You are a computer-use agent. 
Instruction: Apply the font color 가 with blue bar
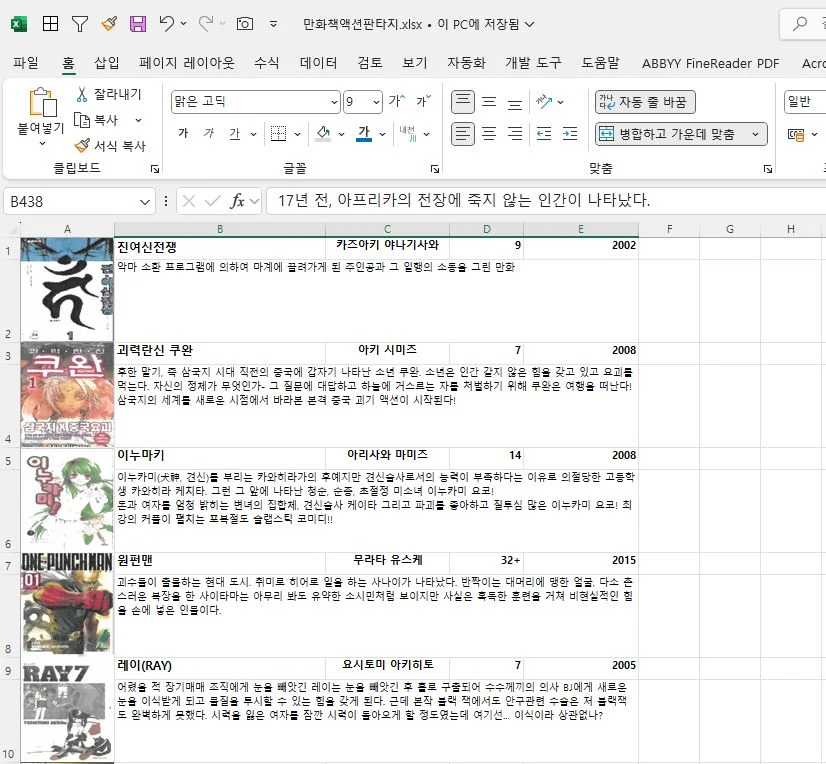364,134
